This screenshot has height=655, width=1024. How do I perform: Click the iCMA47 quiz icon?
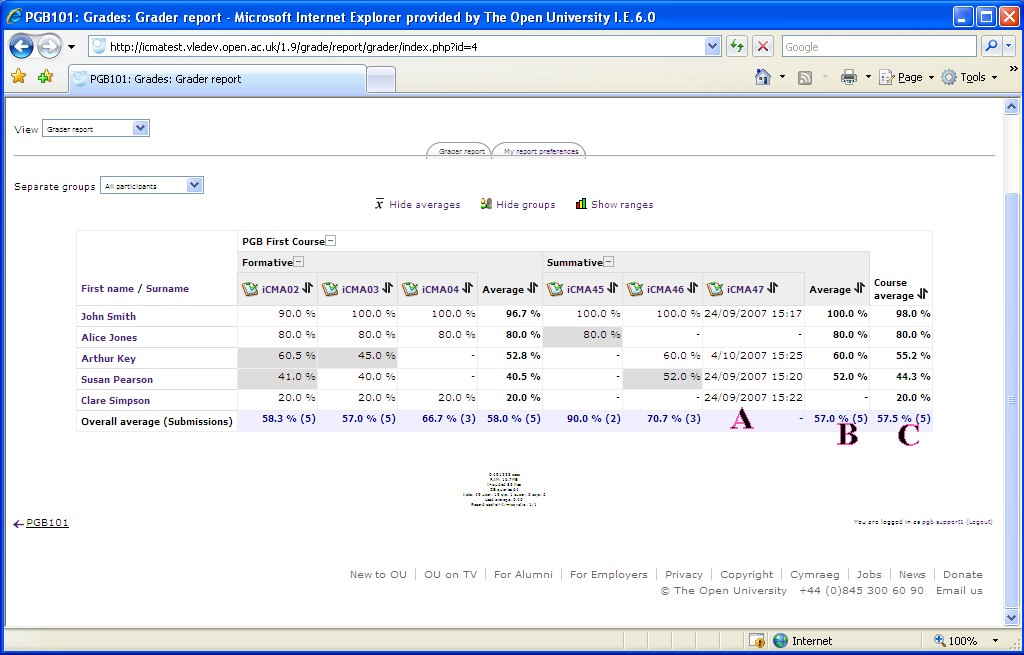(x=715, y=289)
